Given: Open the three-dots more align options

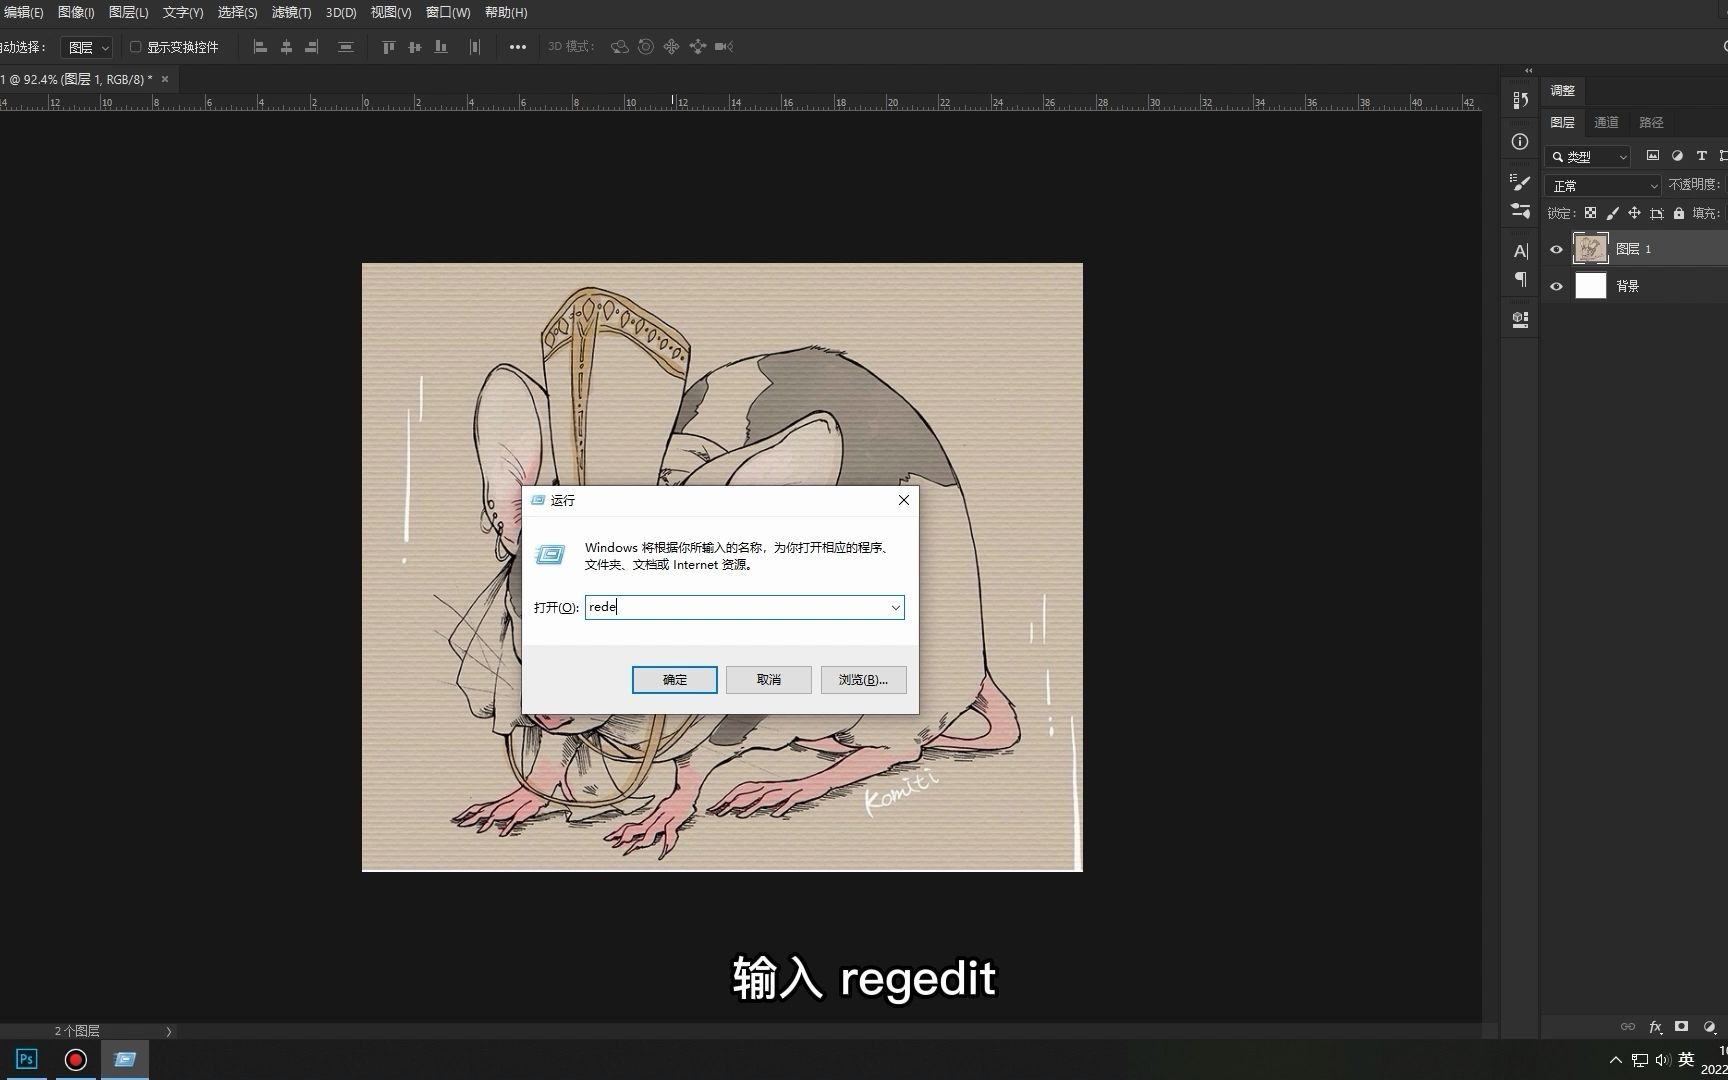Looking at the screenshot, I should coord(518,47).
